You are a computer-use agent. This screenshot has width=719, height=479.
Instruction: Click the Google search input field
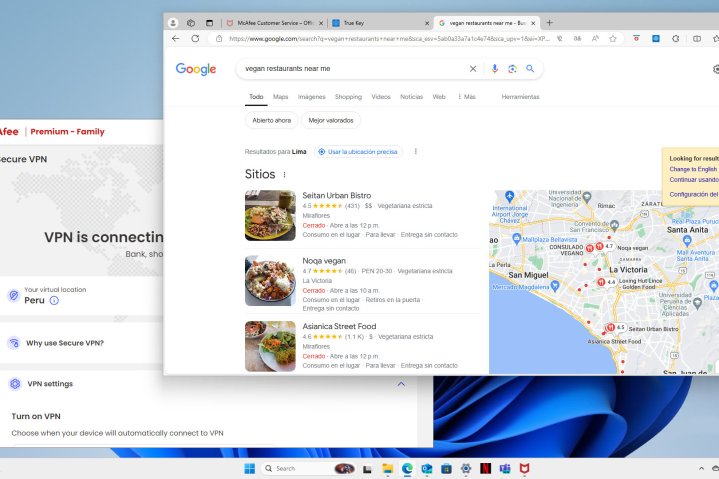pyautogui.click(x=350, y=69)
